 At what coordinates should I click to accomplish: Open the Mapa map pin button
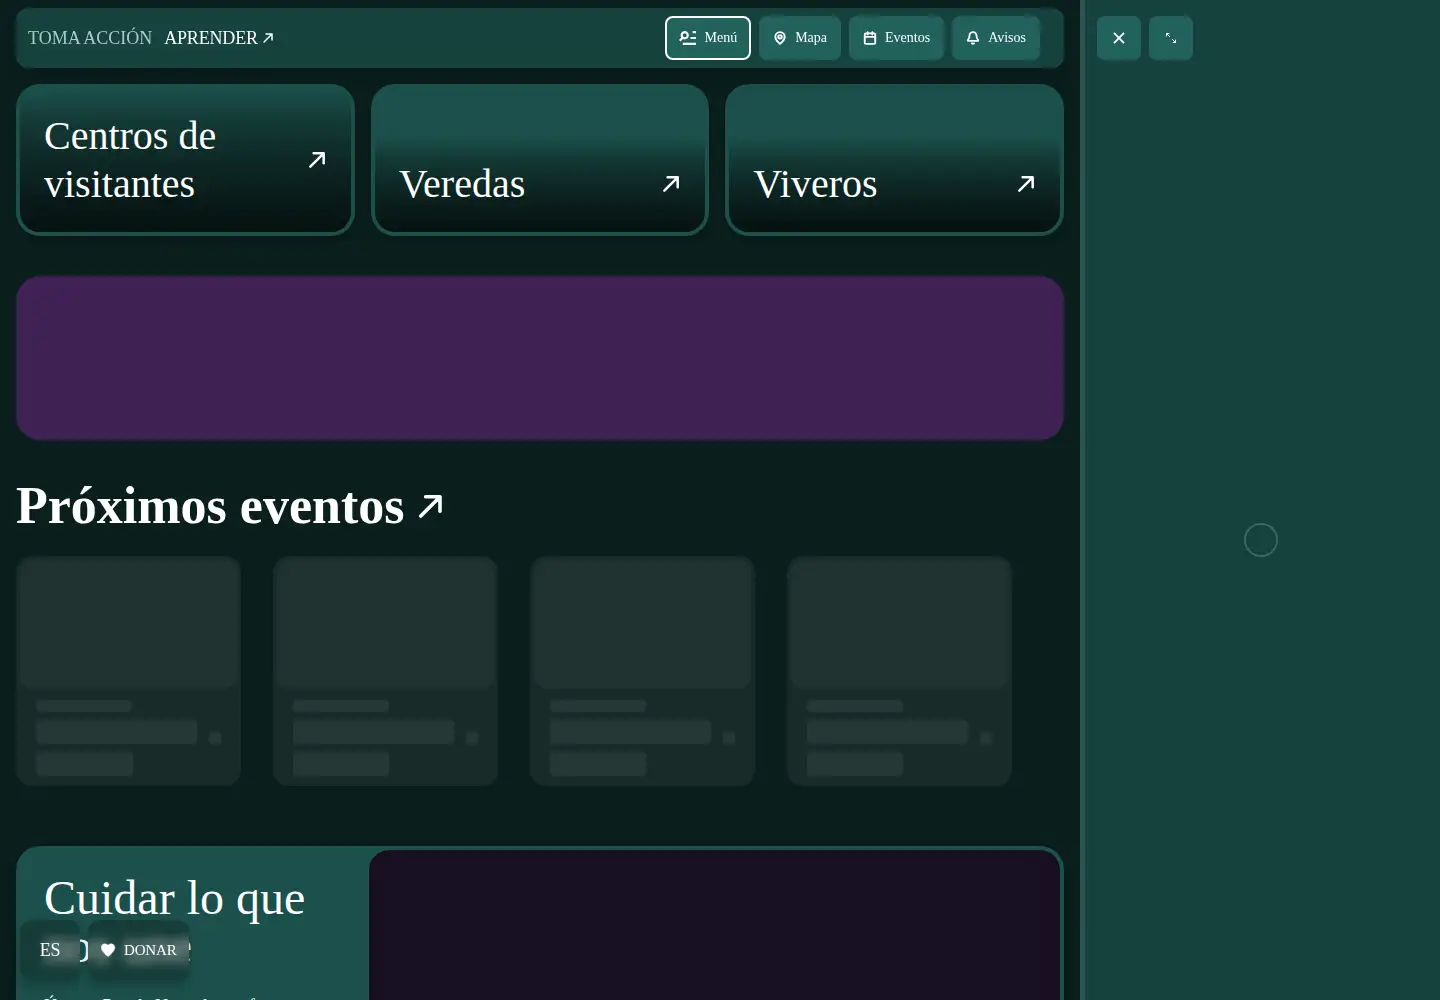pos(800,38)
